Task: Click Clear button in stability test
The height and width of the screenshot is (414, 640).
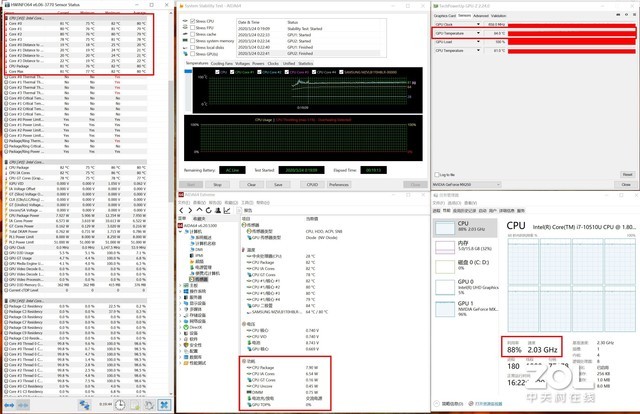Action: 251,185
